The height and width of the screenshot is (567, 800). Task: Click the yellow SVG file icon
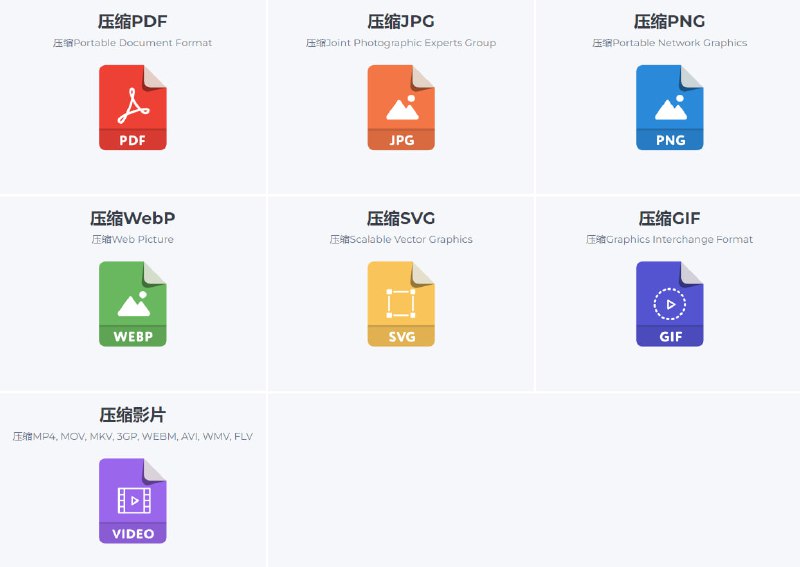[x=401, y=304]
